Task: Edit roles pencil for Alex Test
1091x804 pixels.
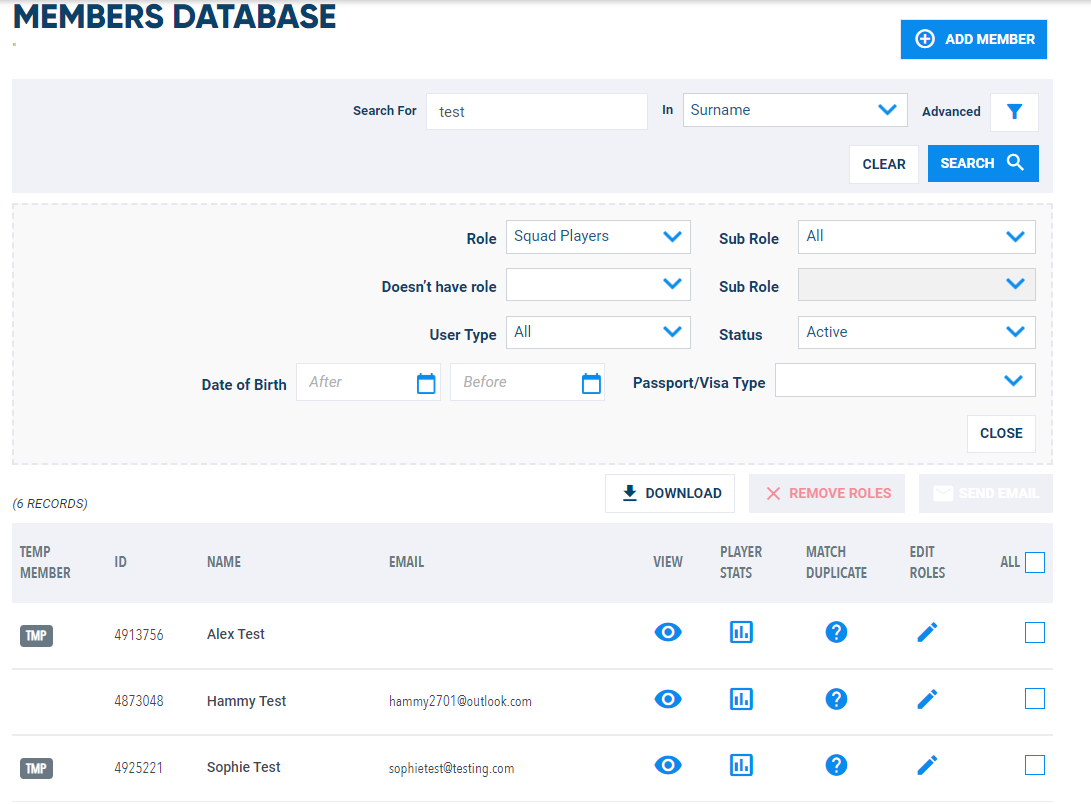Action: pos(927,632)
